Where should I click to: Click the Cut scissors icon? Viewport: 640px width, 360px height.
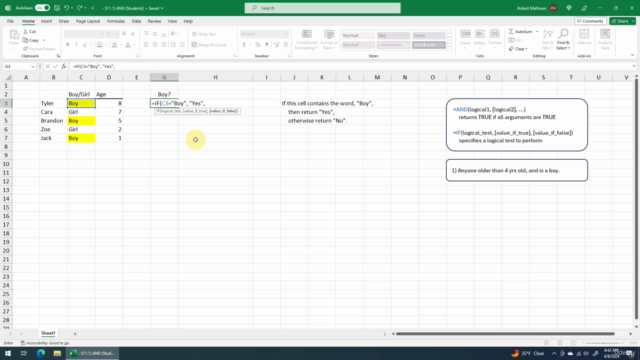coord(25,31)
